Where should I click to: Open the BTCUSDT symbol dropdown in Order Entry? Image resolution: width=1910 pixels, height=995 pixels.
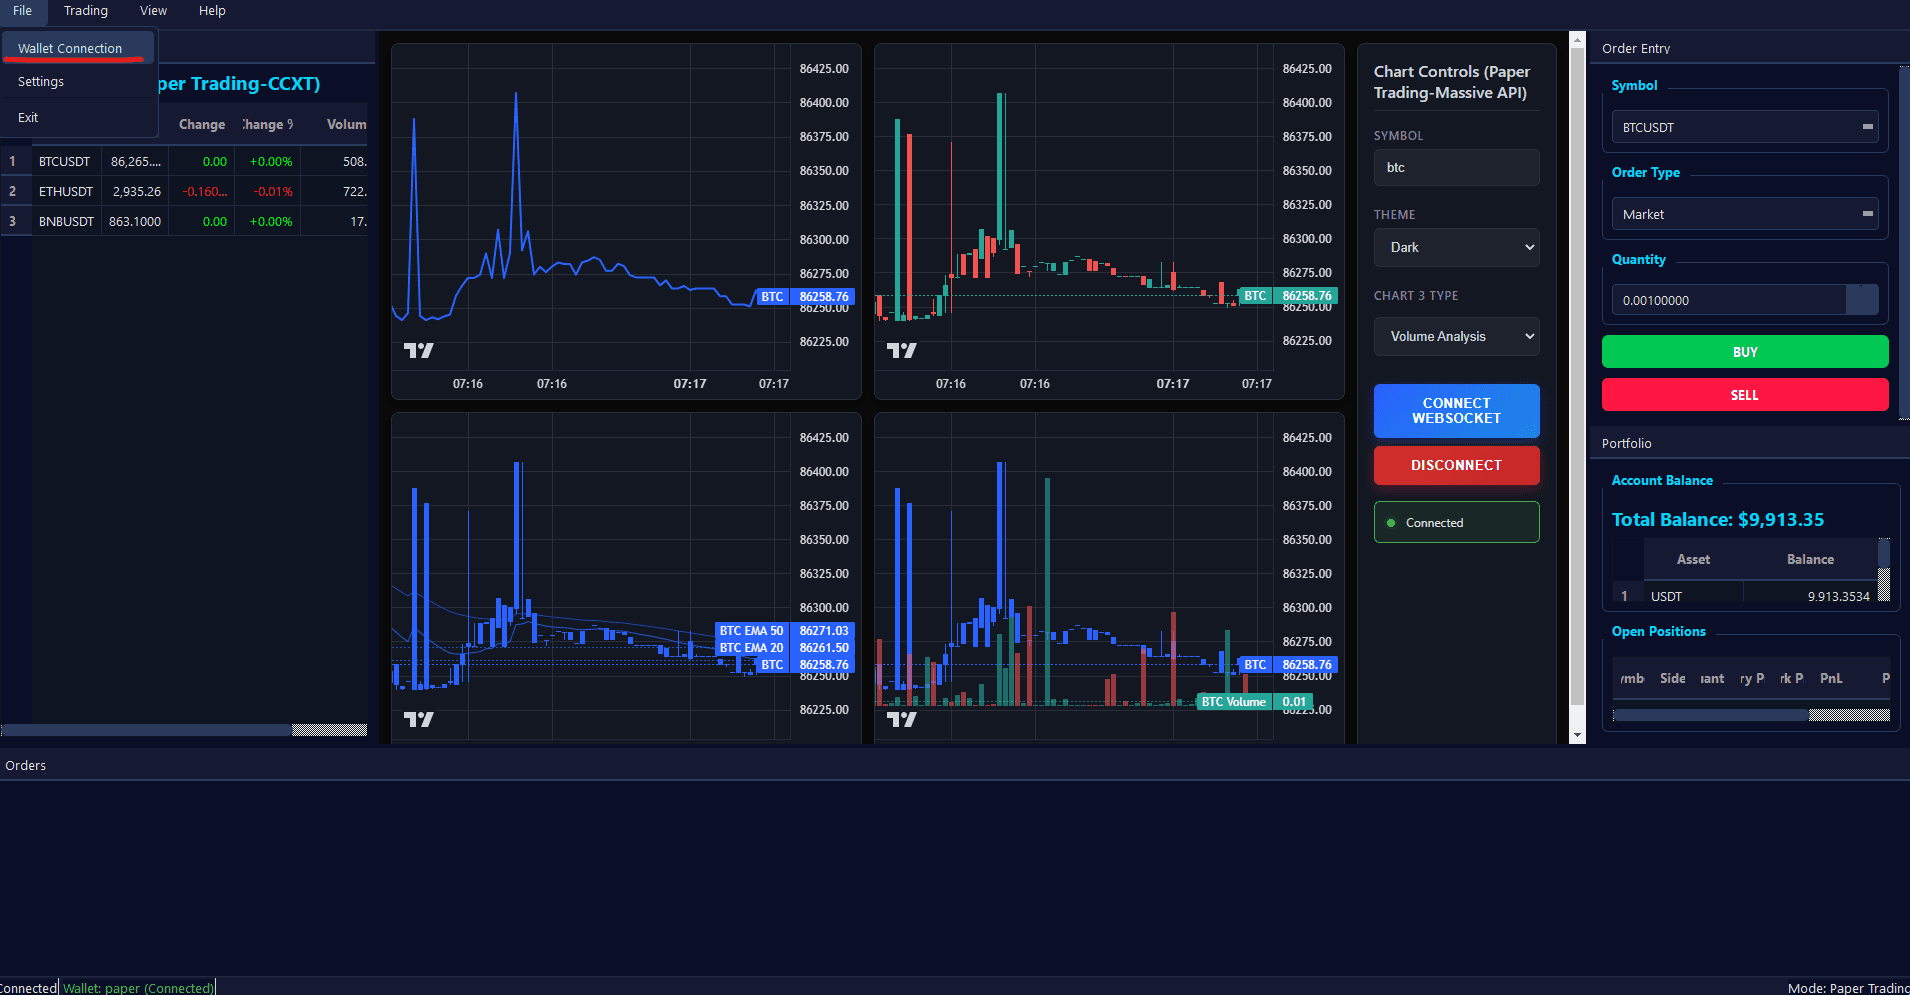tap(1744, 127)
